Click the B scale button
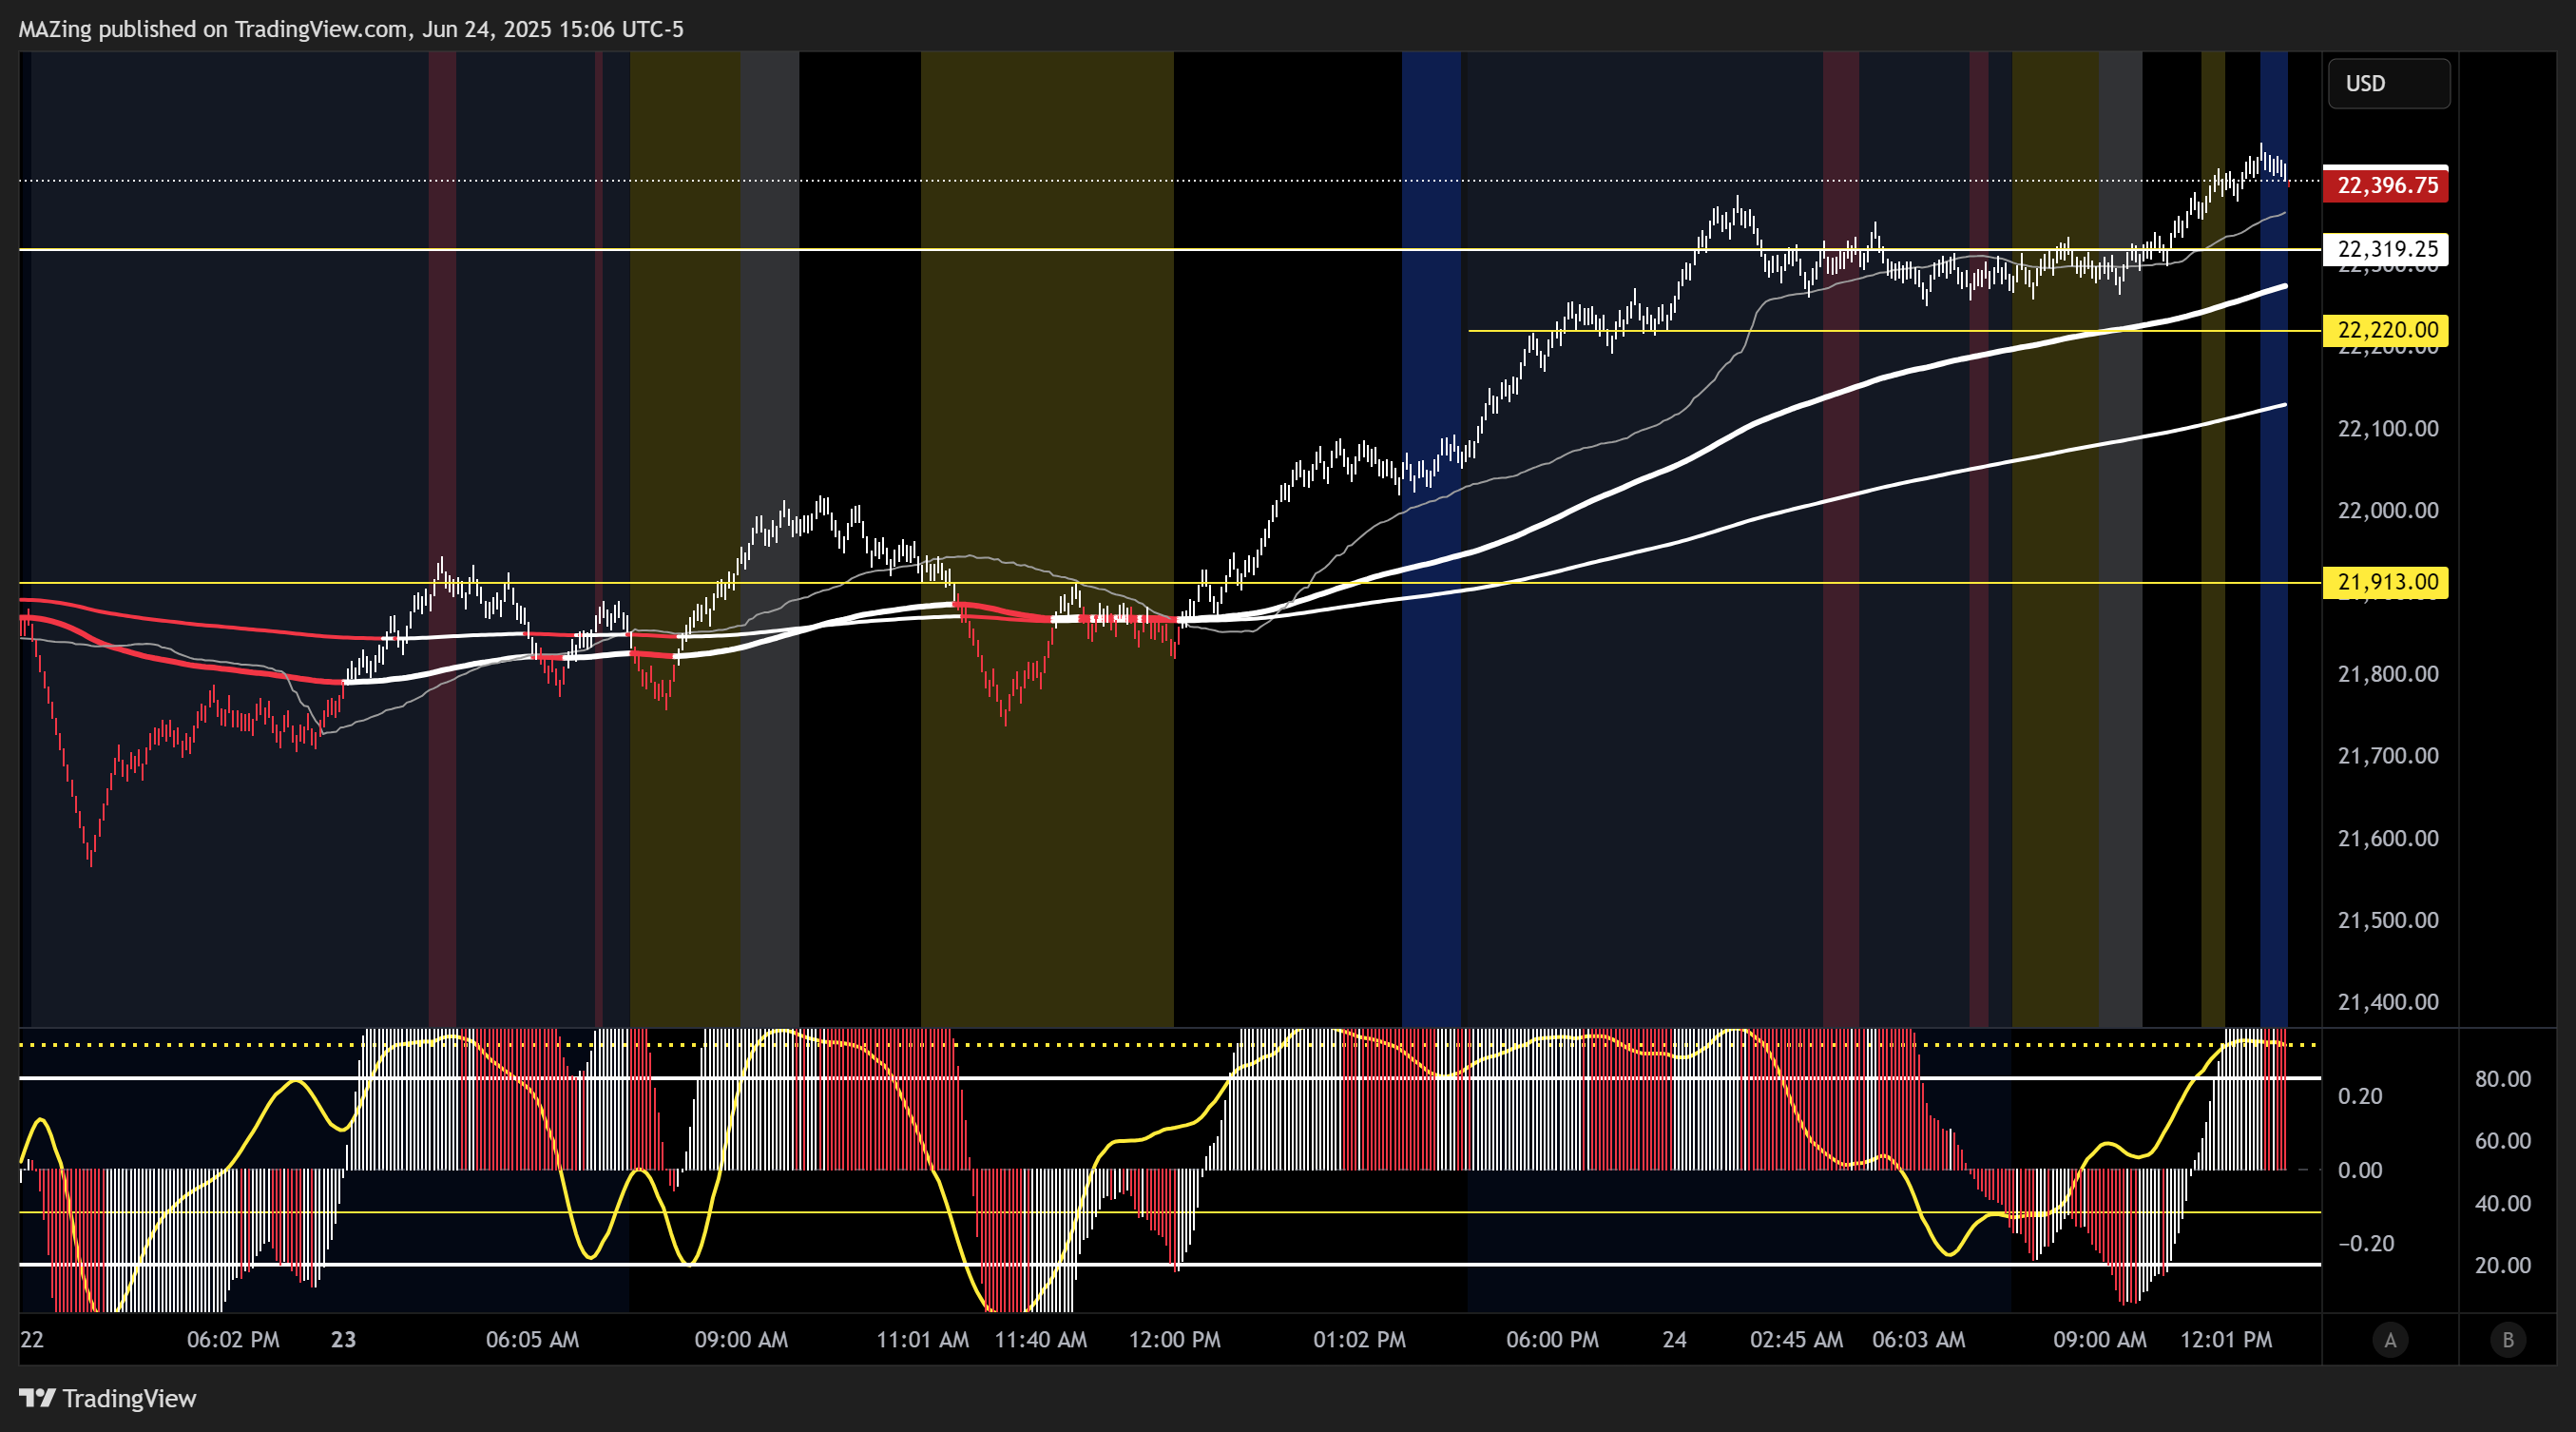 coord(2508,1340)
